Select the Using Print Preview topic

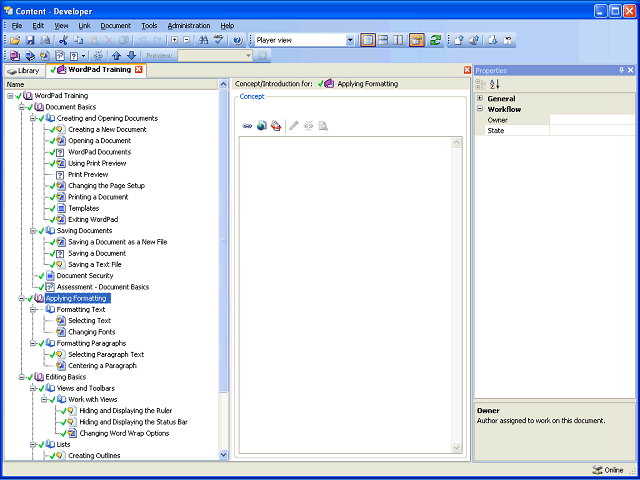pos(97,163)
